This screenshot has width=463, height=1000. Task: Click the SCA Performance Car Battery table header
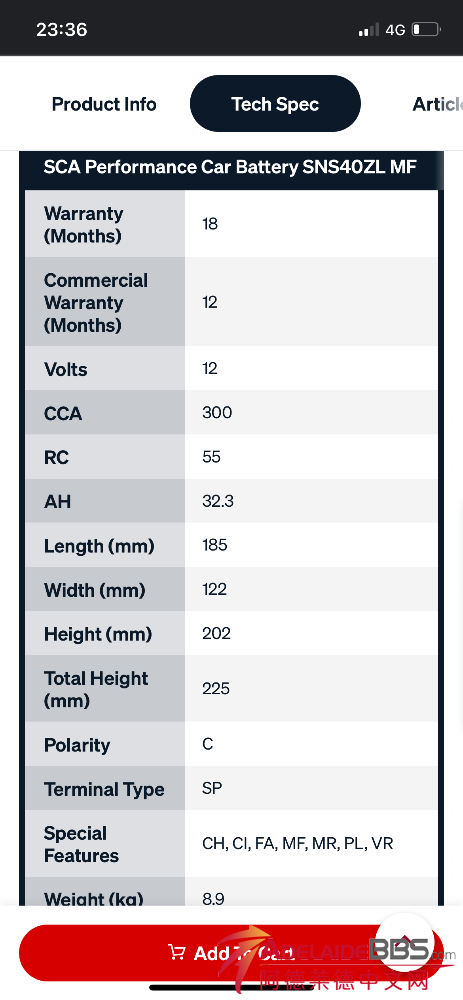click(230, 167)
